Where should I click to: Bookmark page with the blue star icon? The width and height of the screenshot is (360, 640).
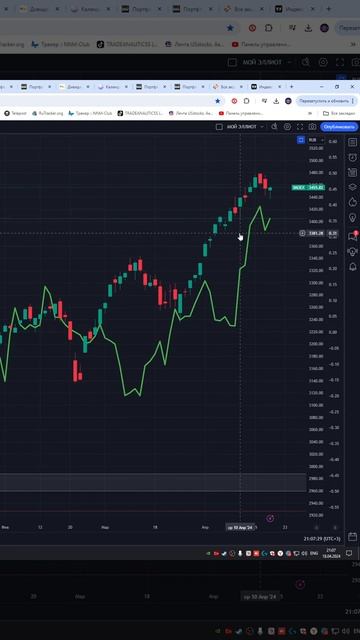218,101
